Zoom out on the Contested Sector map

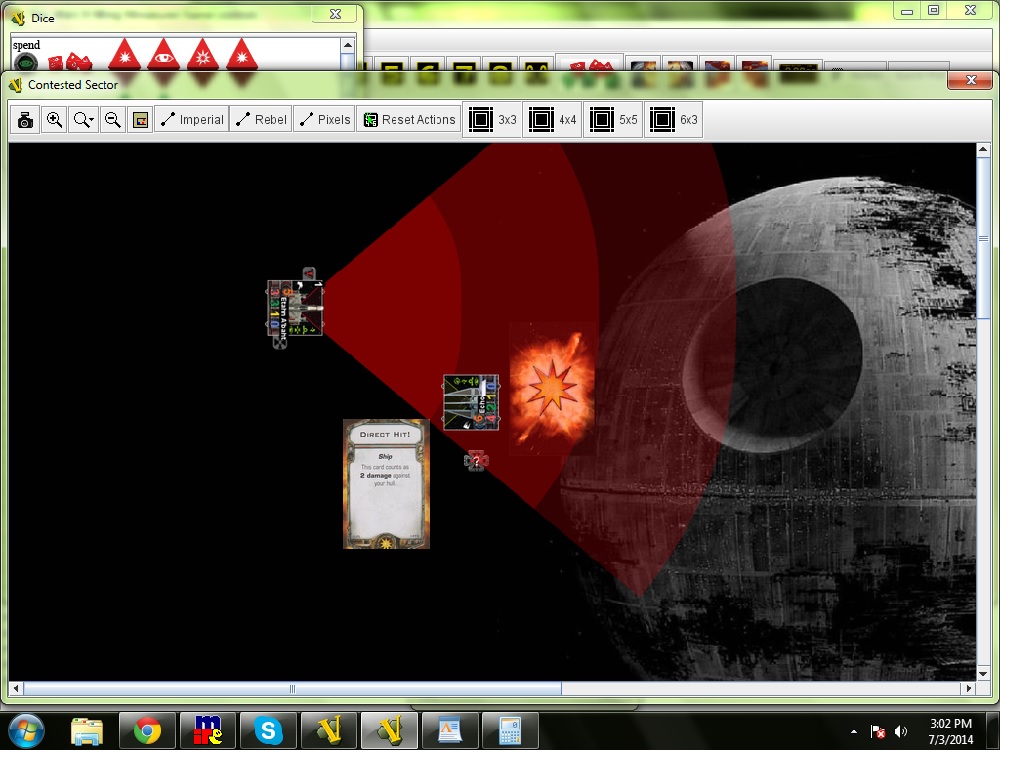(113, 120)
